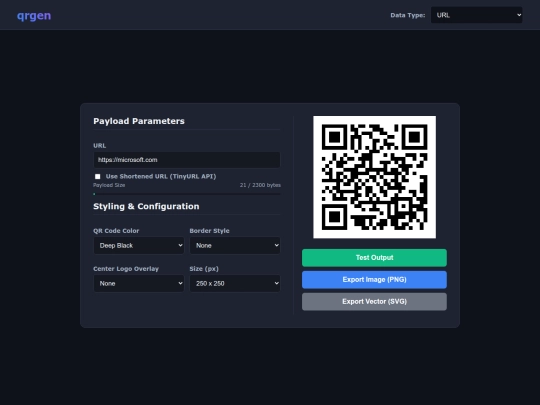Click the 'Border Style' label
This screenshot has height=405, width=540.
[x=209, y=231]
